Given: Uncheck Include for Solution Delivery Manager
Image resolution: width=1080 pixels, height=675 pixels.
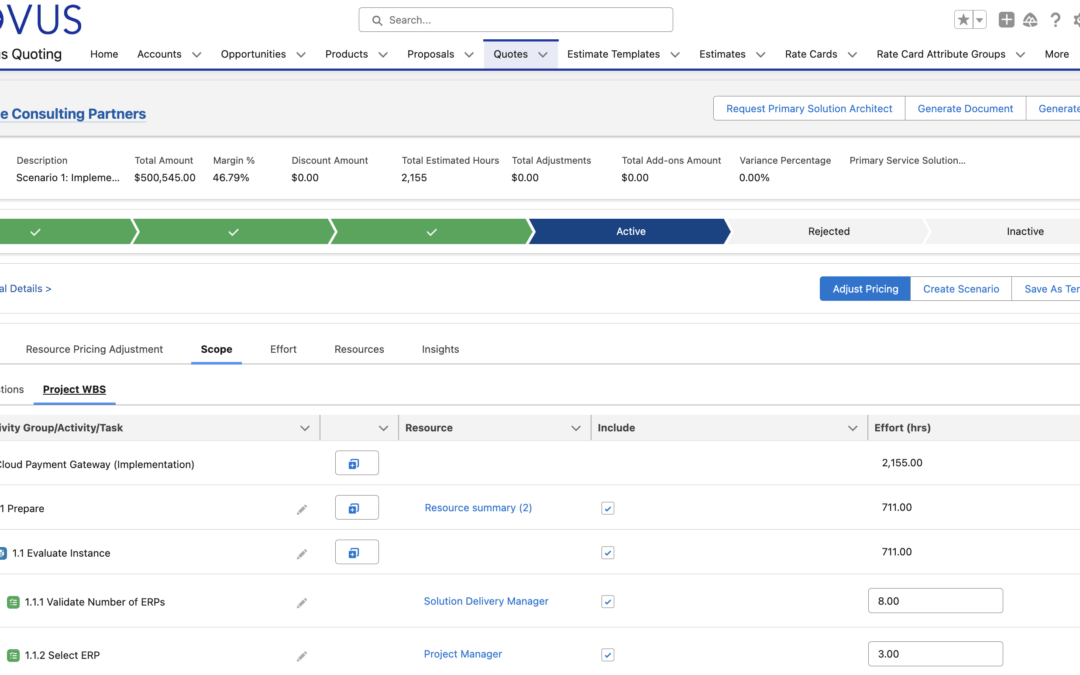Looking at the screenshot, I should pos(607,601).
